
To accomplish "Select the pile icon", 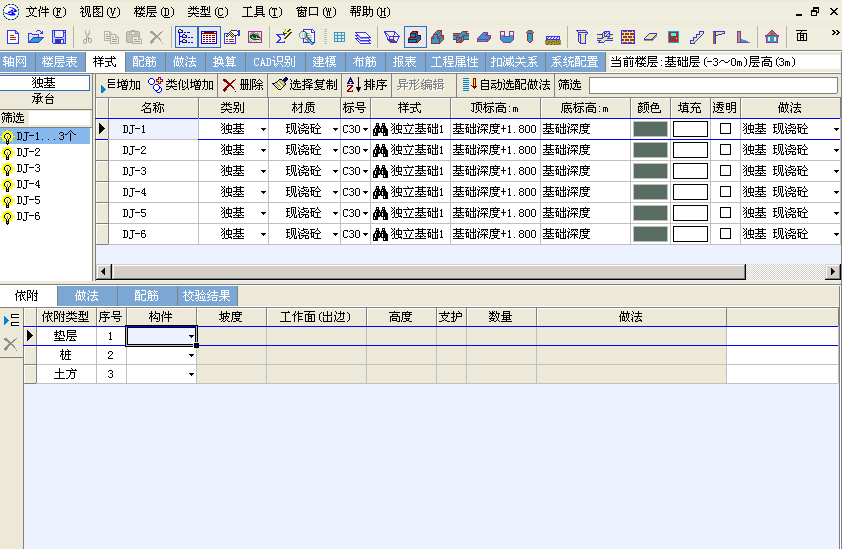I will pyautogui.click(x=530, y=37).
